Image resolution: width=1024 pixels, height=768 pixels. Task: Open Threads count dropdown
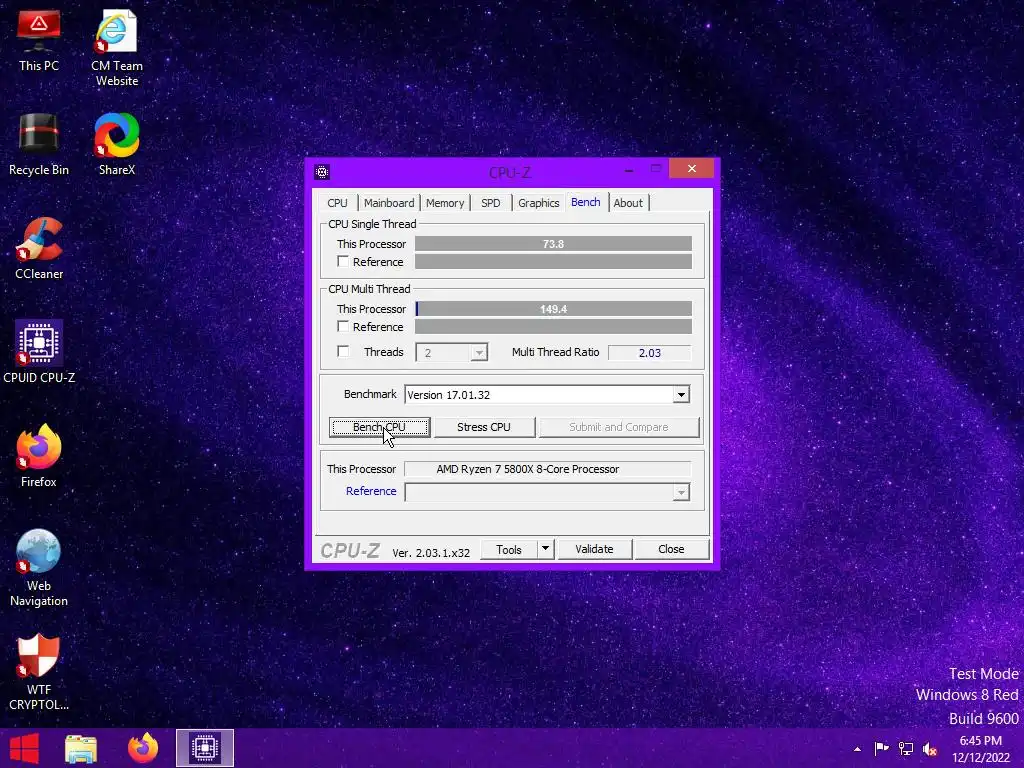[479, 353]
